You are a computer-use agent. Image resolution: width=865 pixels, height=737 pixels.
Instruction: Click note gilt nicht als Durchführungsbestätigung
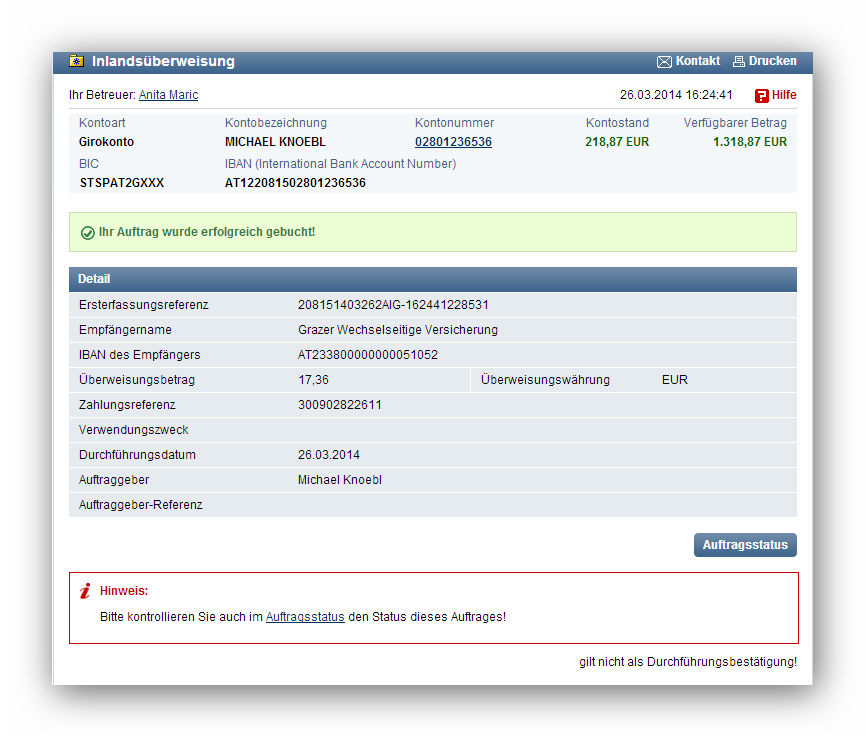click(688, 661)
